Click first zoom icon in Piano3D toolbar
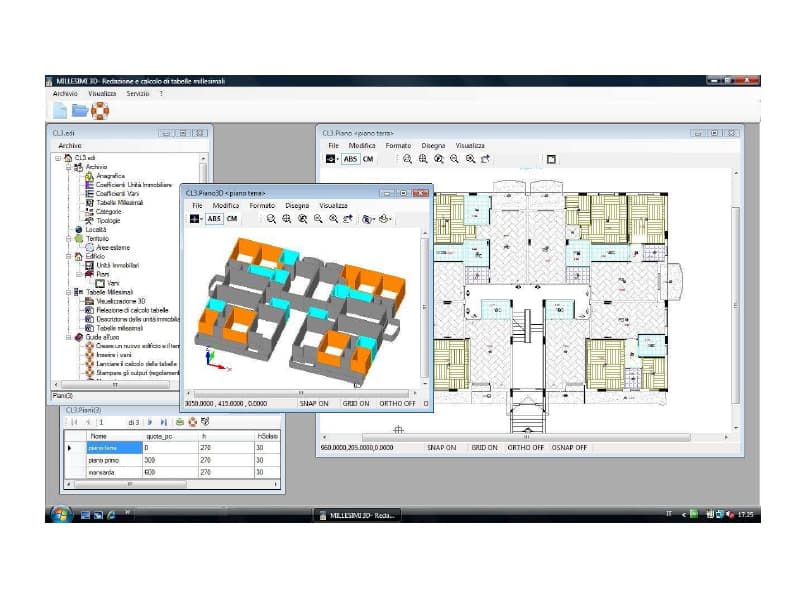 click(x=271, y=219)
